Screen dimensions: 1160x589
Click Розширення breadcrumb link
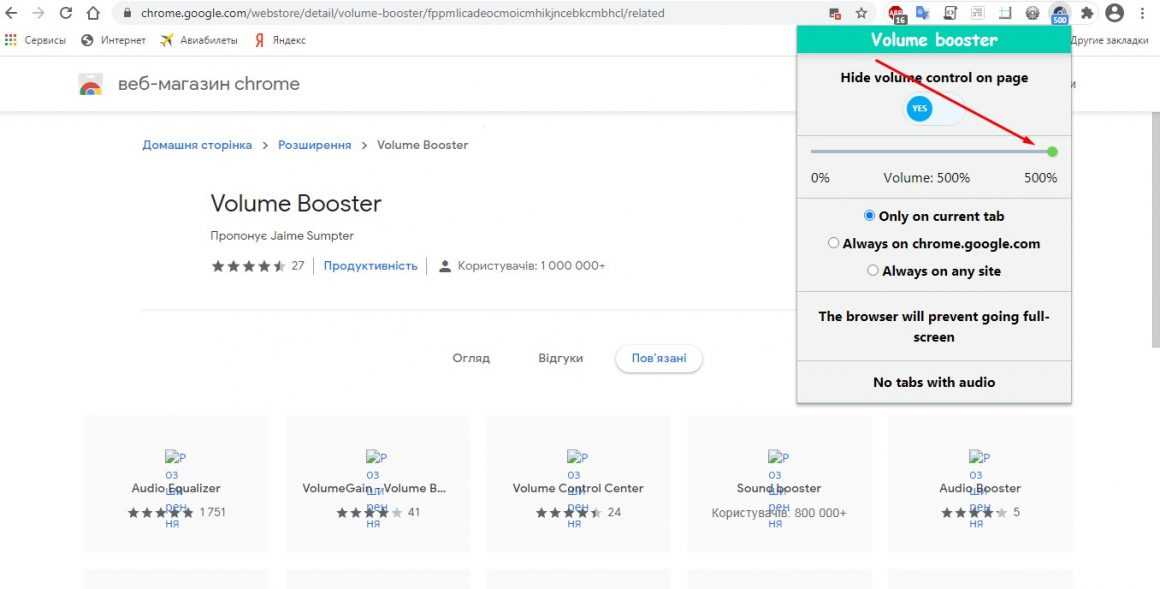click(x=314, y=145)
